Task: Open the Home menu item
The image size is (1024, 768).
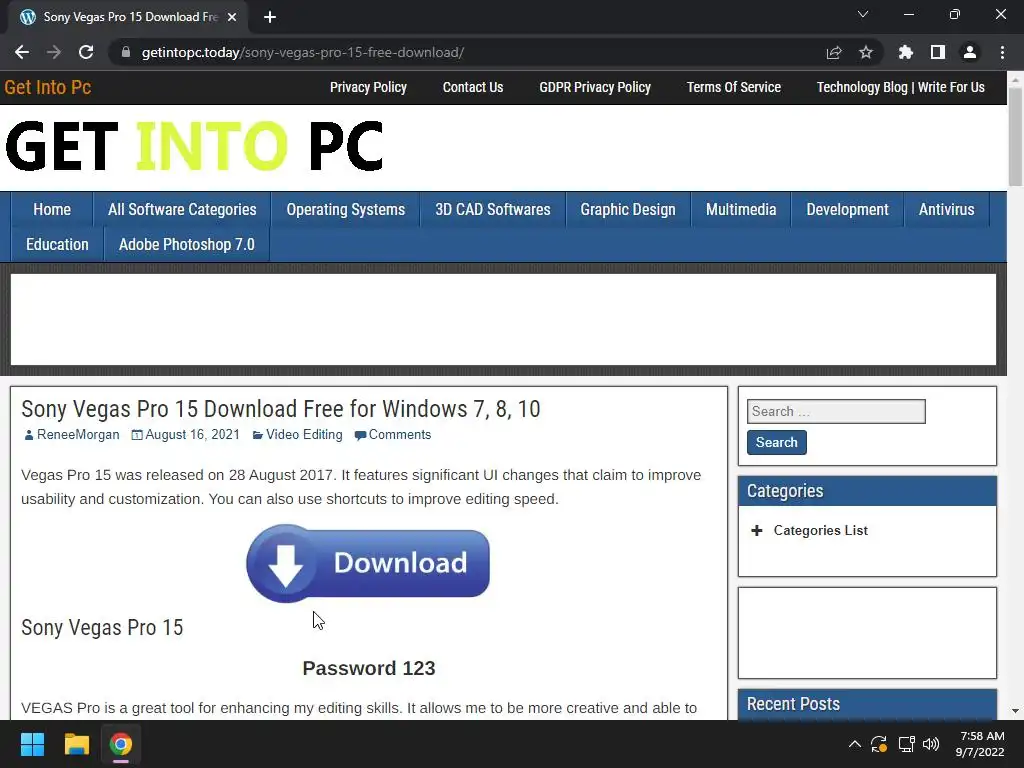Action: click(x=52, y=210)
